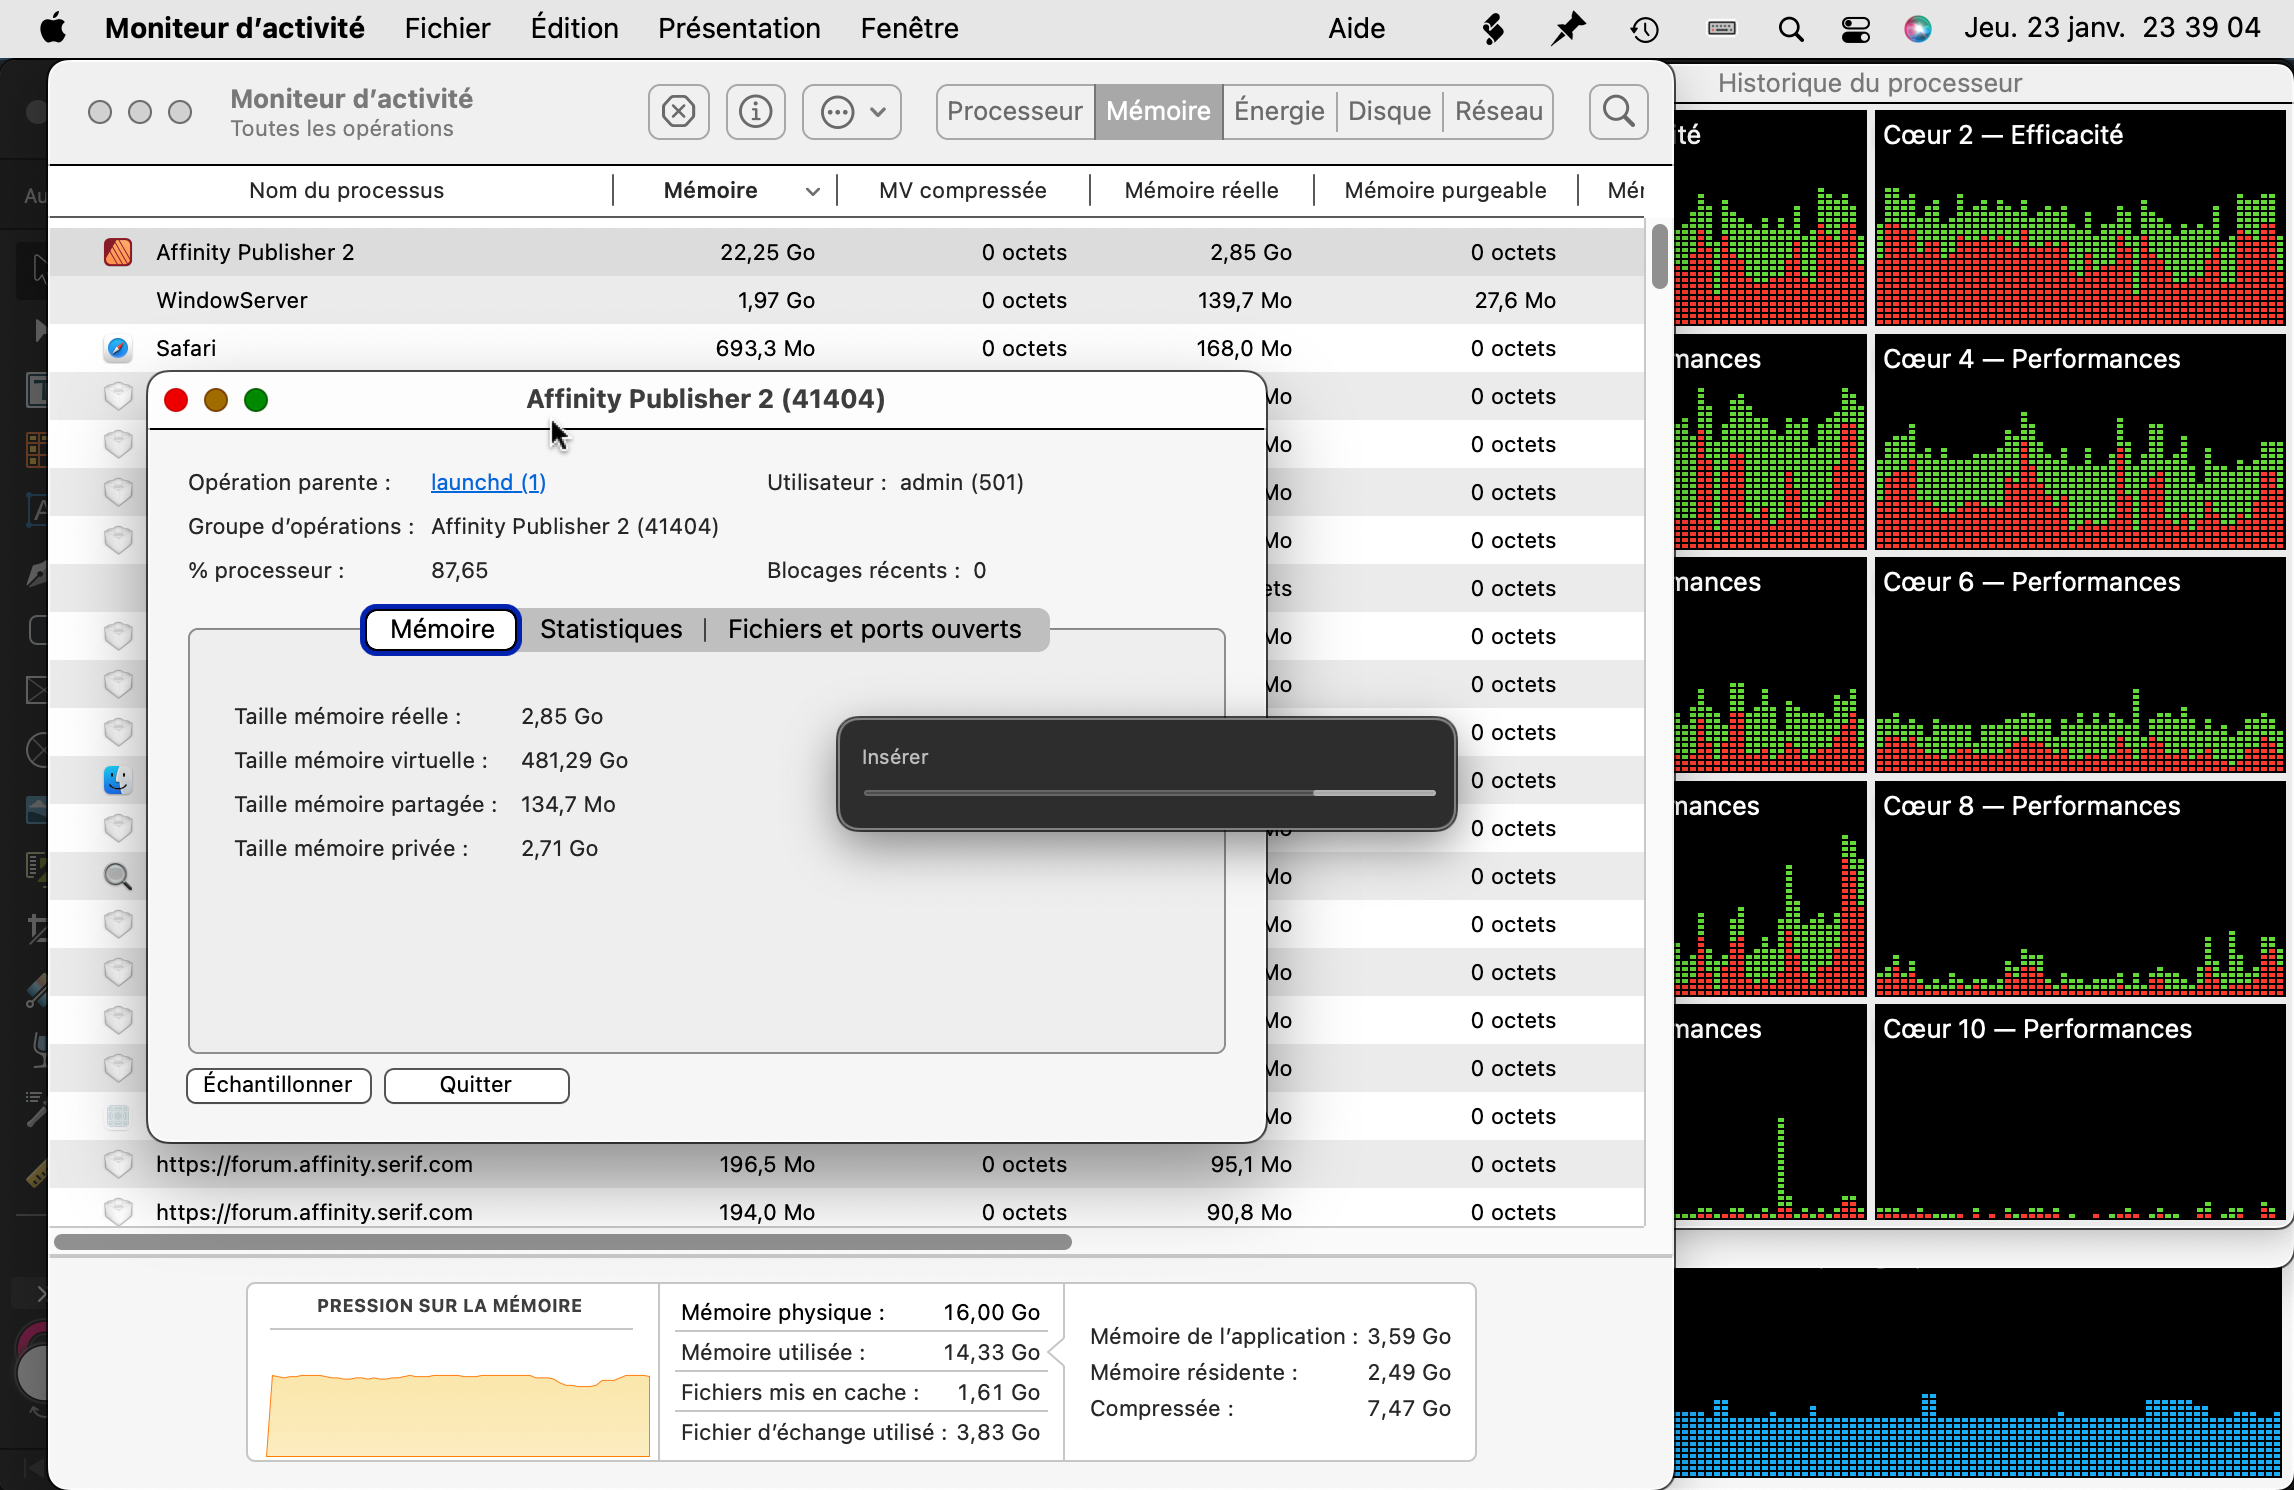Click the Finder icon in the process list
The height and width of the screenshot is (1490, 2294).
[118, 780]
